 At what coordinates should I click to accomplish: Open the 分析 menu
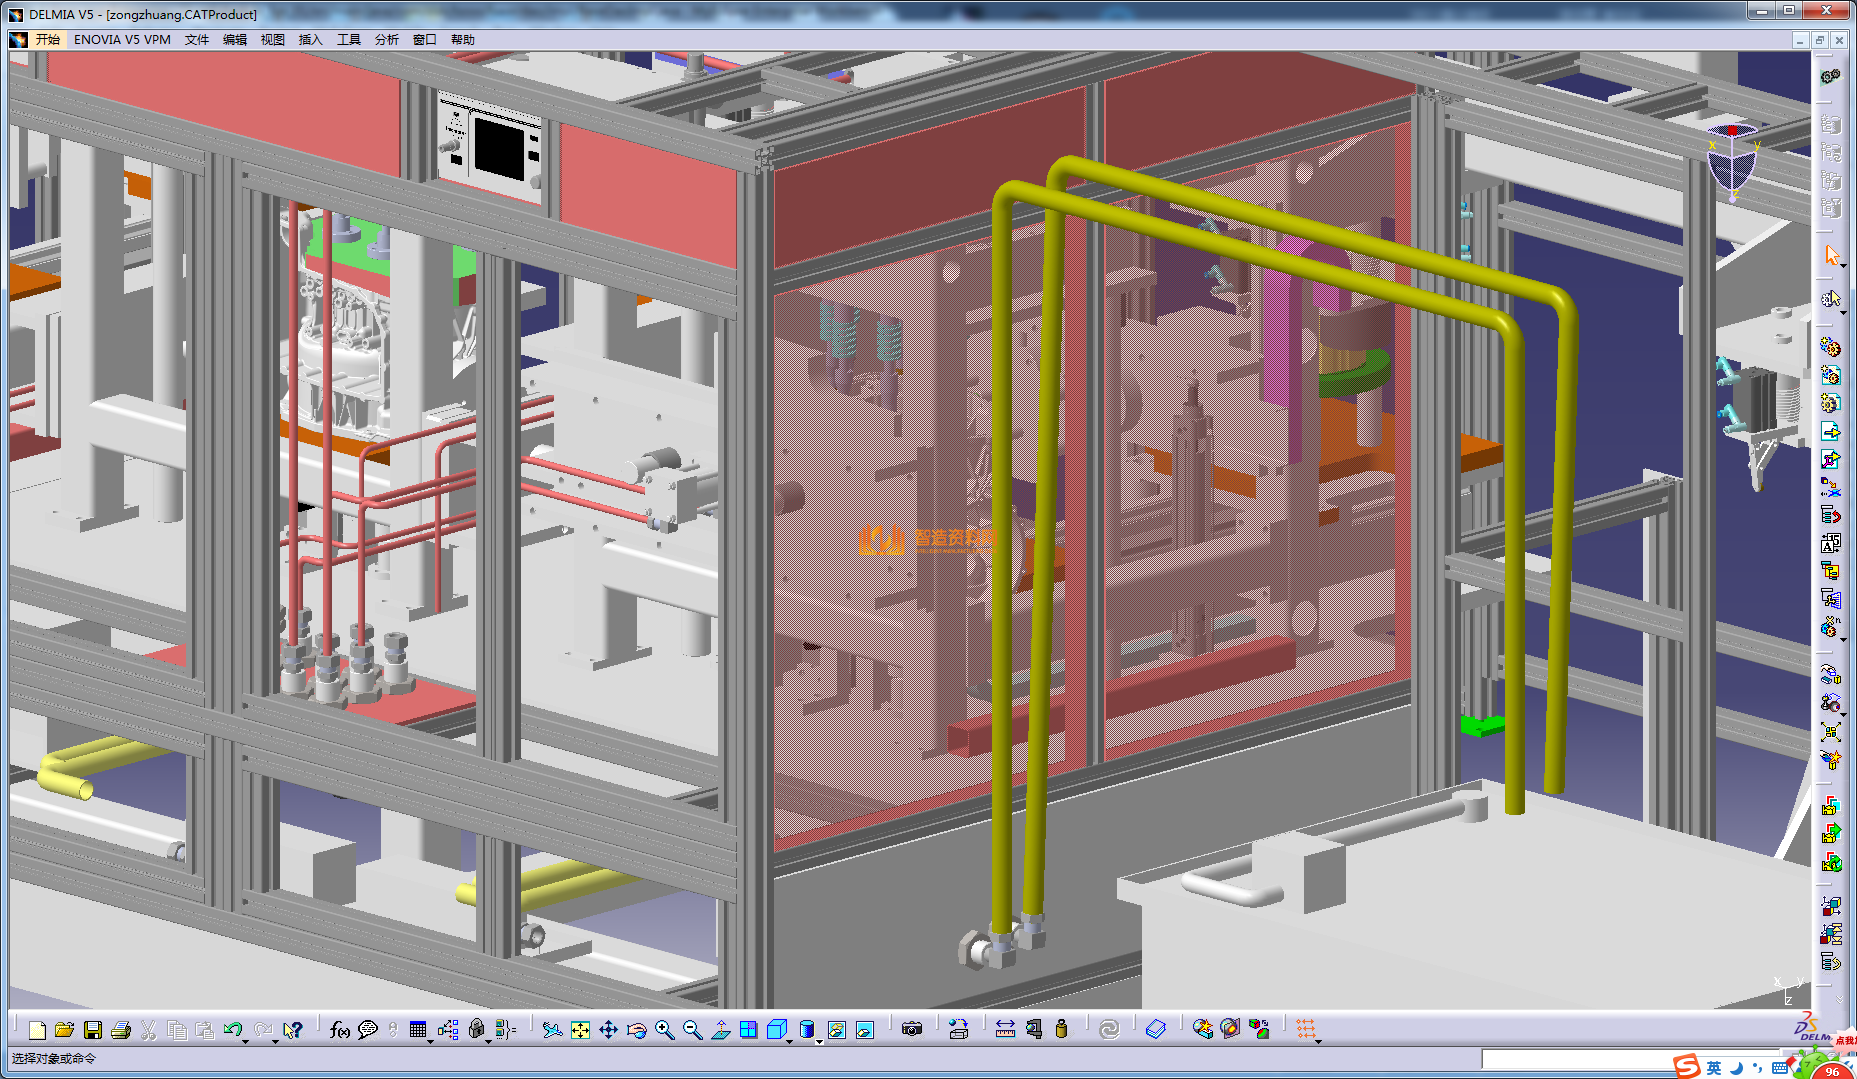point(386,40)
